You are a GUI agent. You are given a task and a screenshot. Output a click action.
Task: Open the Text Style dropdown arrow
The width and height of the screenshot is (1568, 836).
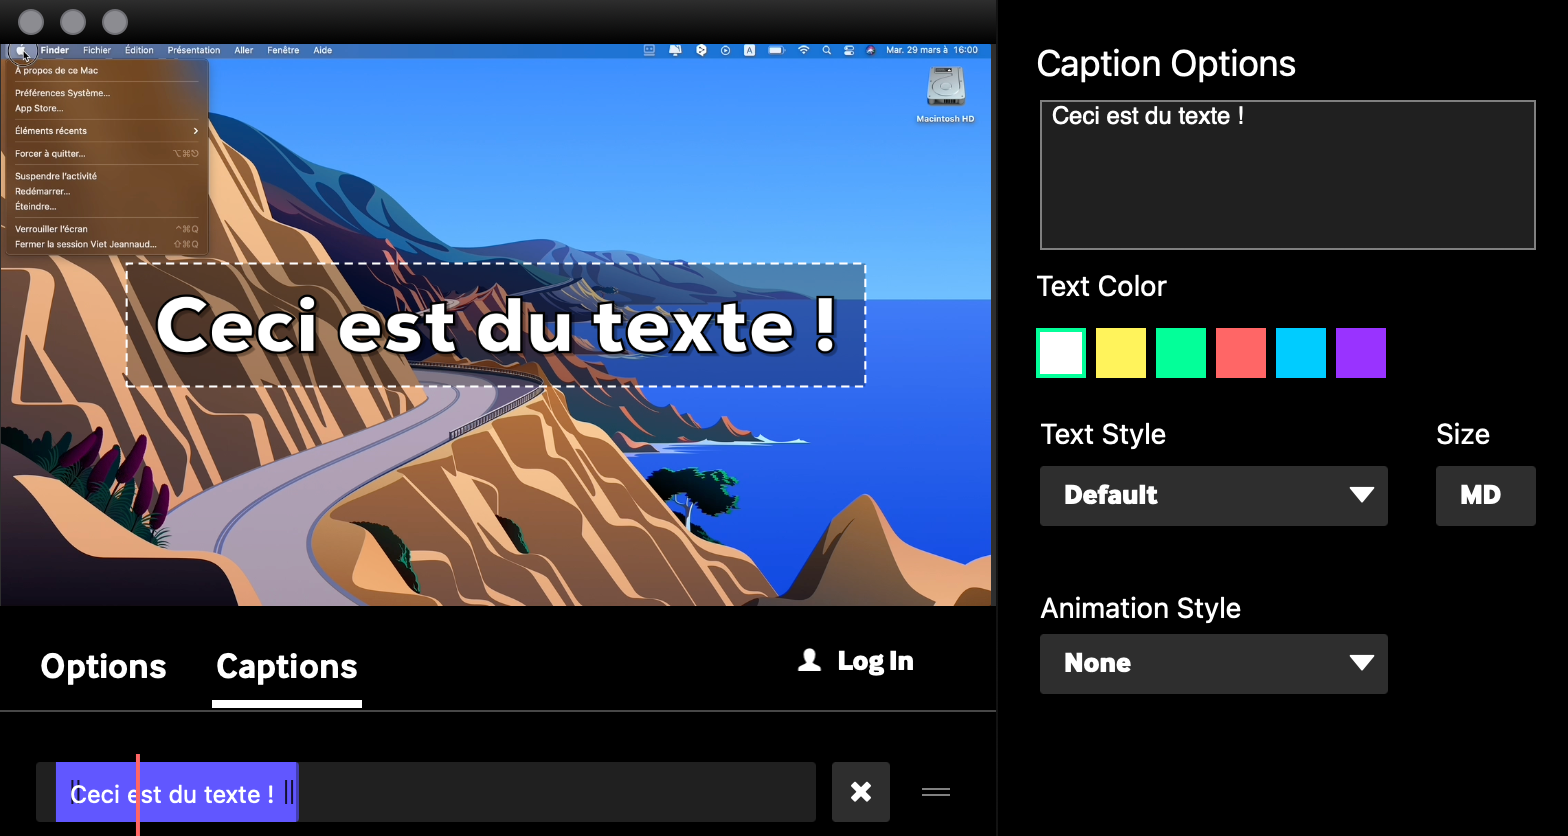[x=1361, y=495]
